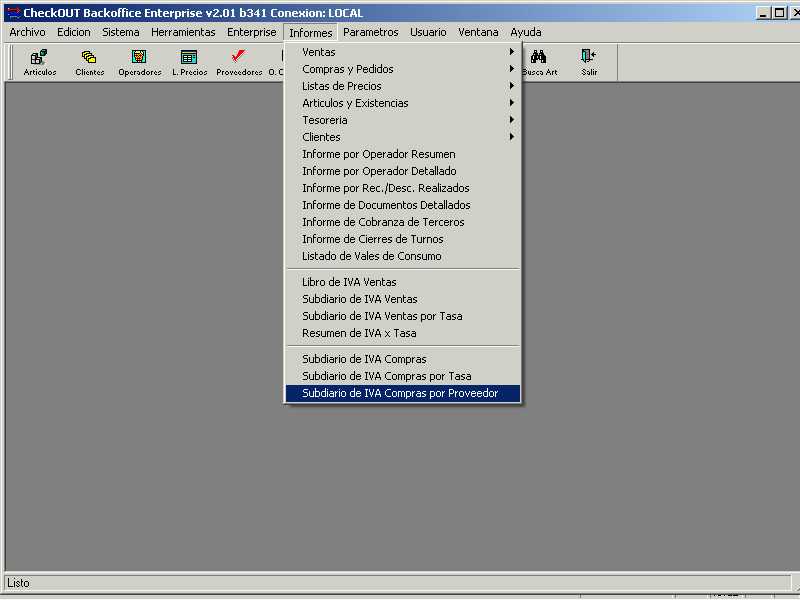Choose Subdiario de IVA Ventas por Tasa

[403, 316]
